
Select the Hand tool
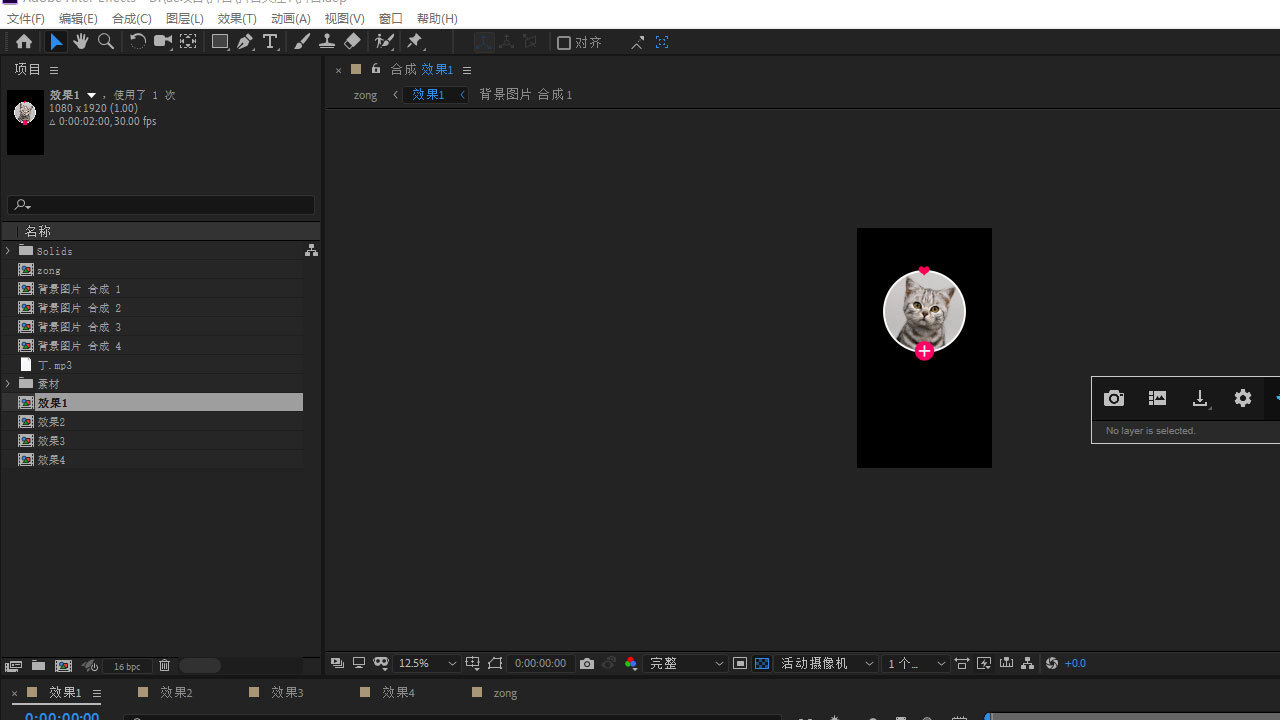point(81,42)
